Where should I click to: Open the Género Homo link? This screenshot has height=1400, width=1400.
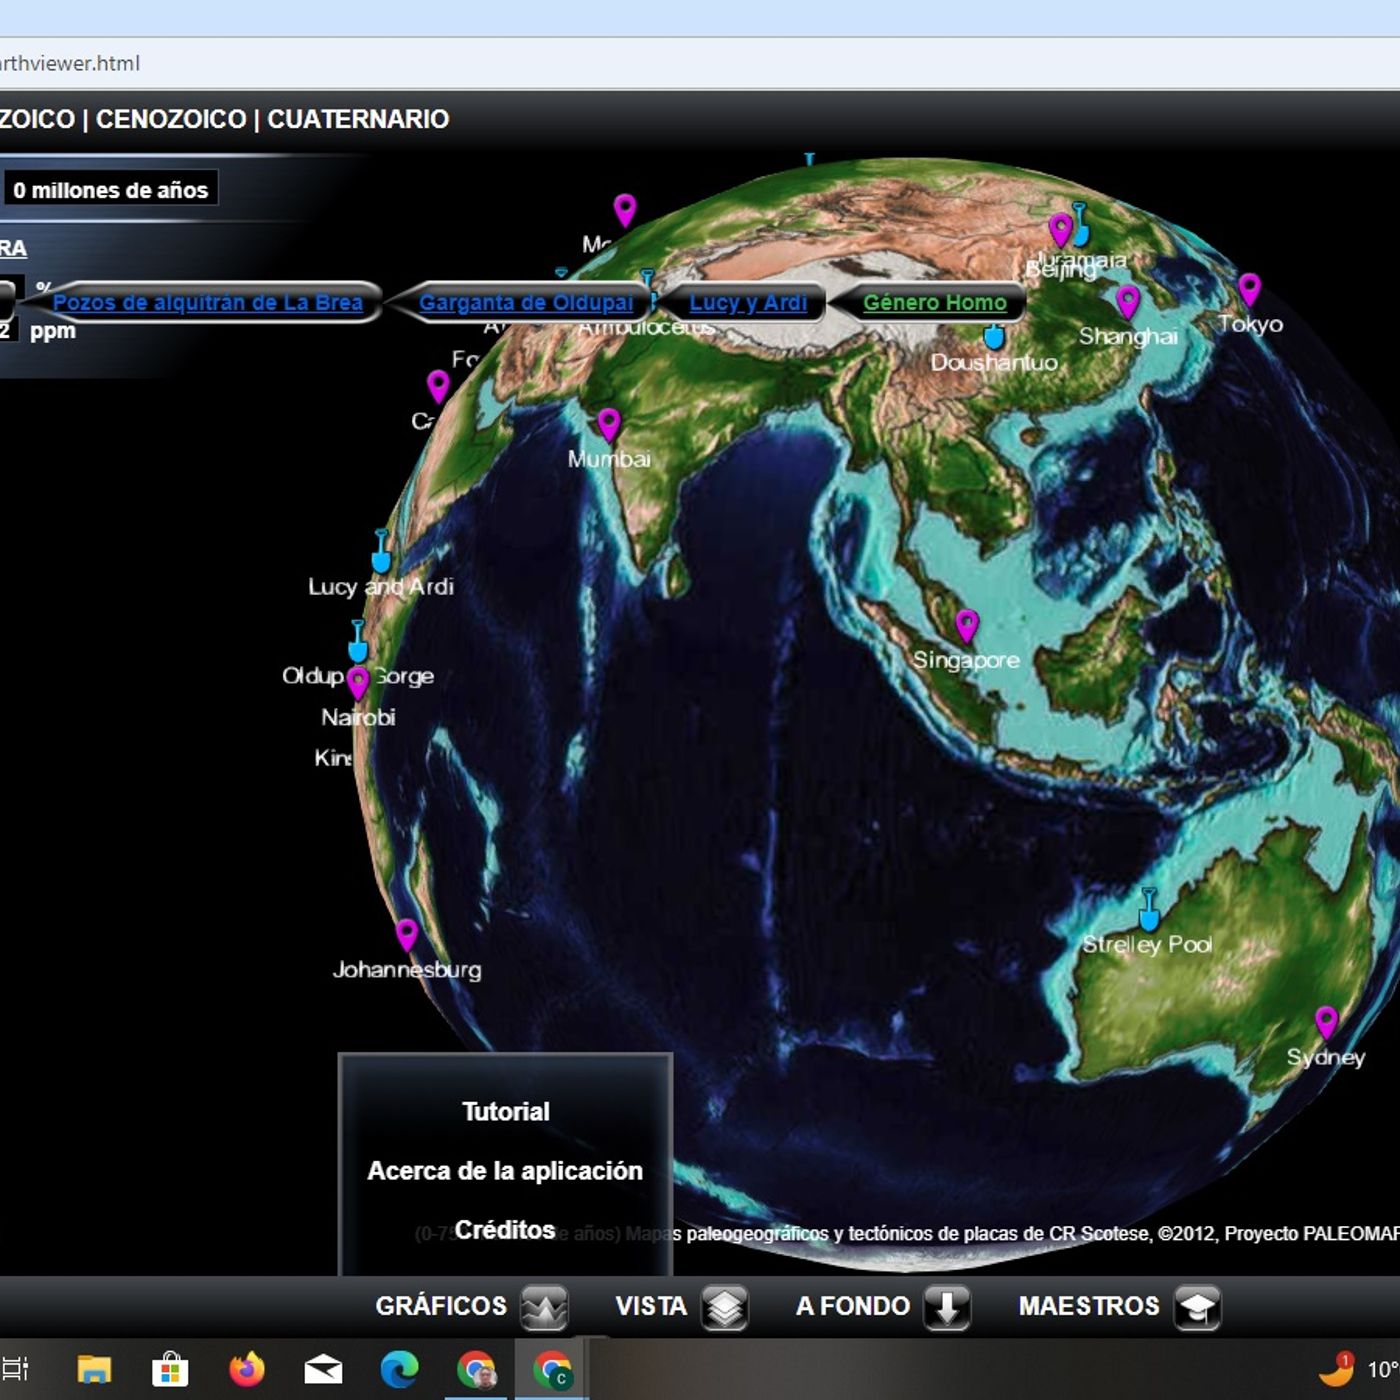935,302
